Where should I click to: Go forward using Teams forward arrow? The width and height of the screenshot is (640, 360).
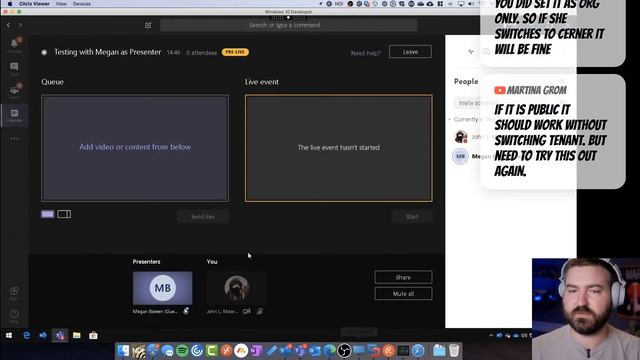pos(20,25)
